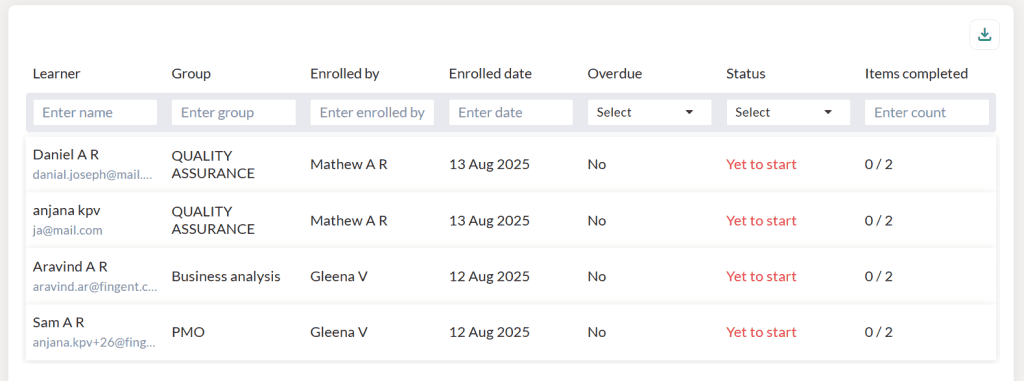This screenshot has height=381, width=1024.
Task: Click email aravind.ar@fingent.c...
Action: tap(95, 287)
